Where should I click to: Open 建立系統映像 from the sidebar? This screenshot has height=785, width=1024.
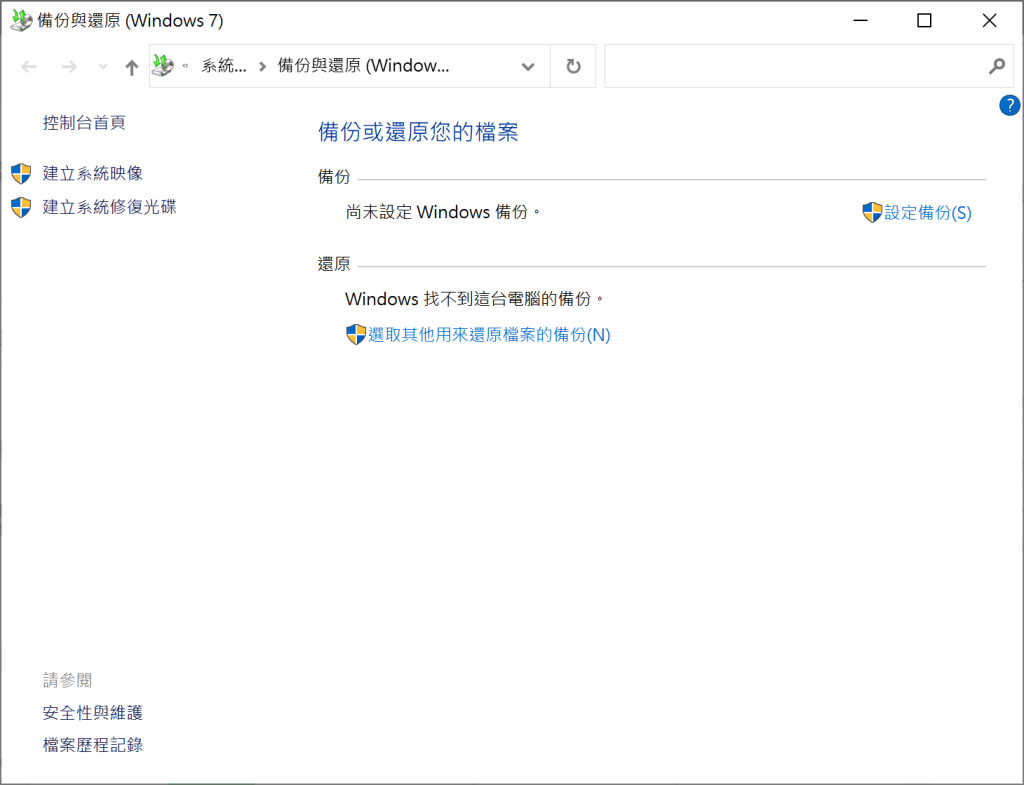92,174
